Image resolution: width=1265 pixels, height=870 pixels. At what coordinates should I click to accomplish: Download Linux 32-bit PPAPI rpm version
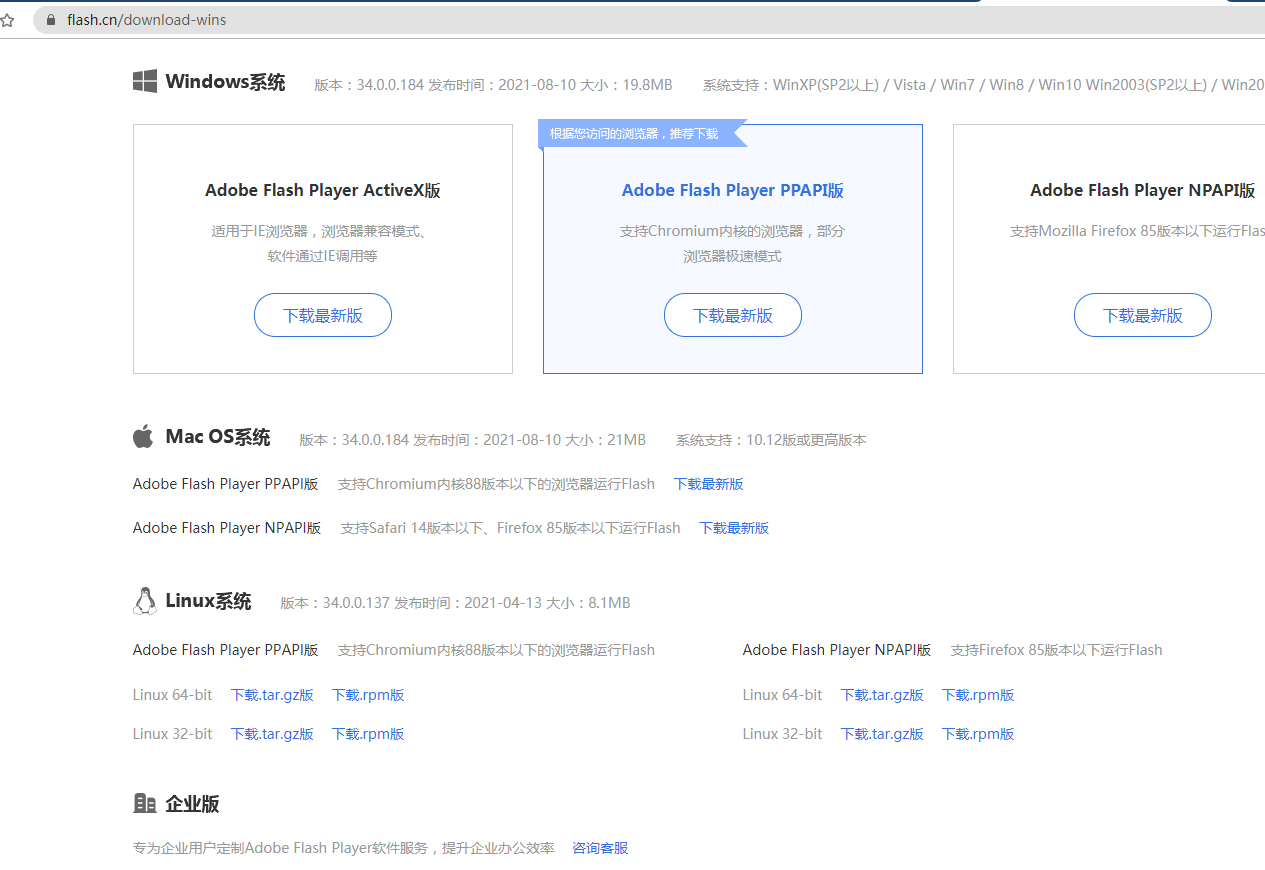pyautogui.click(x=368, y=734)
